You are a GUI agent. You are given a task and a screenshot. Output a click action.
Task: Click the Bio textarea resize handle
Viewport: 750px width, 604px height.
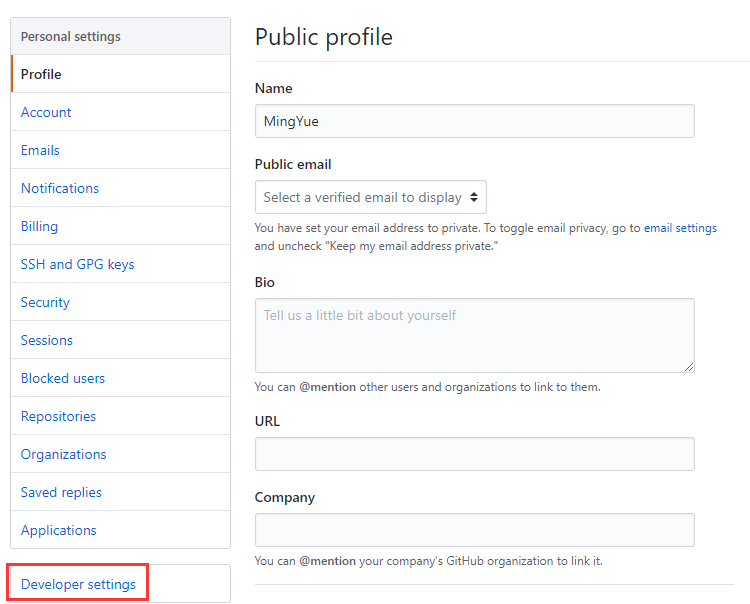coord(689,367)
